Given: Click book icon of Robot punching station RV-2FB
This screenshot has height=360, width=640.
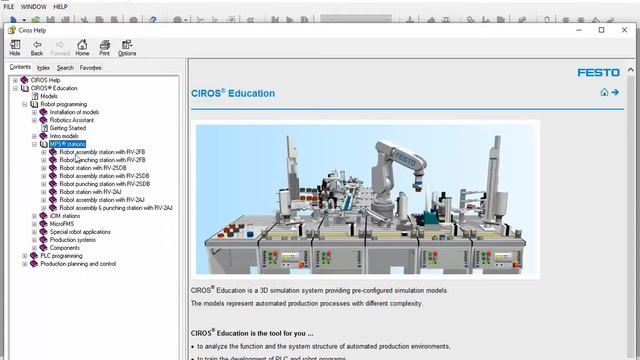Looking at the screenshot, I should (53, 160).
